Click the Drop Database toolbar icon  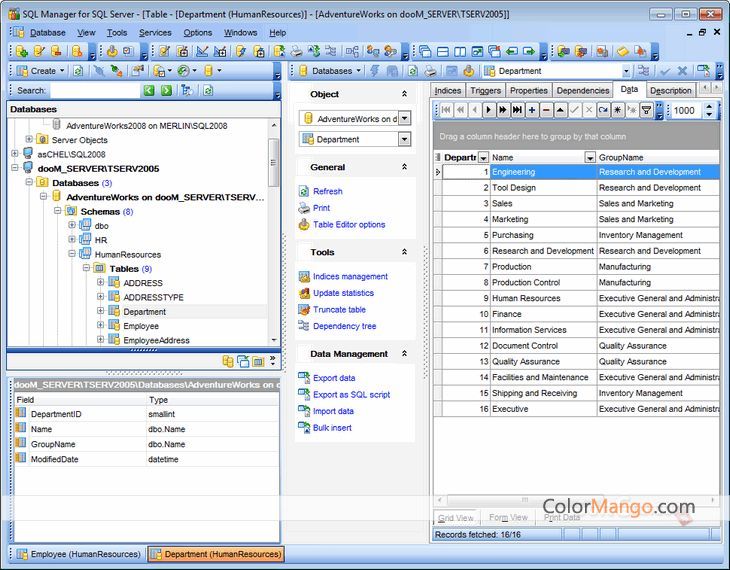(56, 51)
